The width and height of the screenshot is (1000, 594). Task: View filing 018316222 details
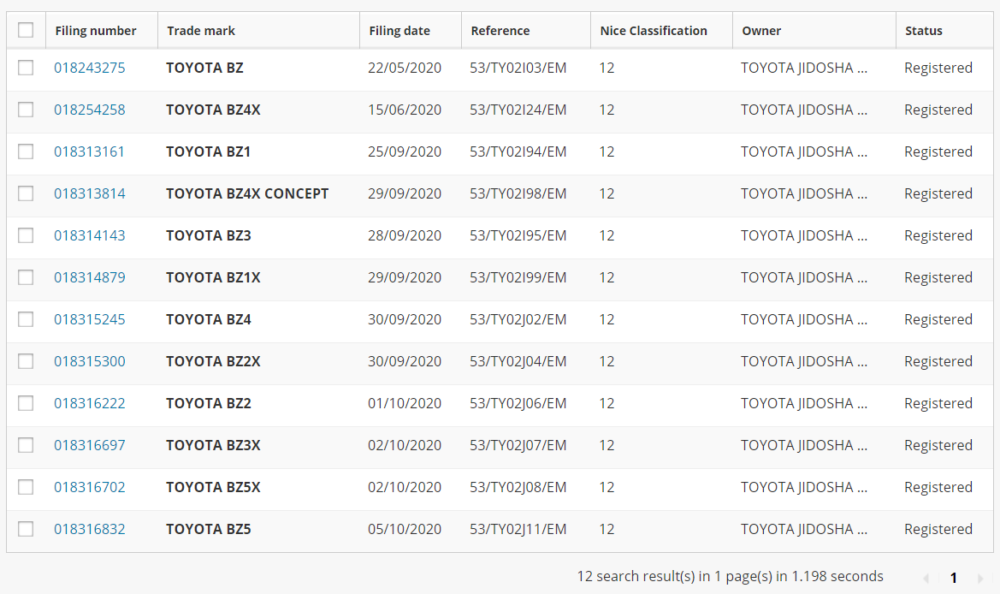click(x=89, y=403)
